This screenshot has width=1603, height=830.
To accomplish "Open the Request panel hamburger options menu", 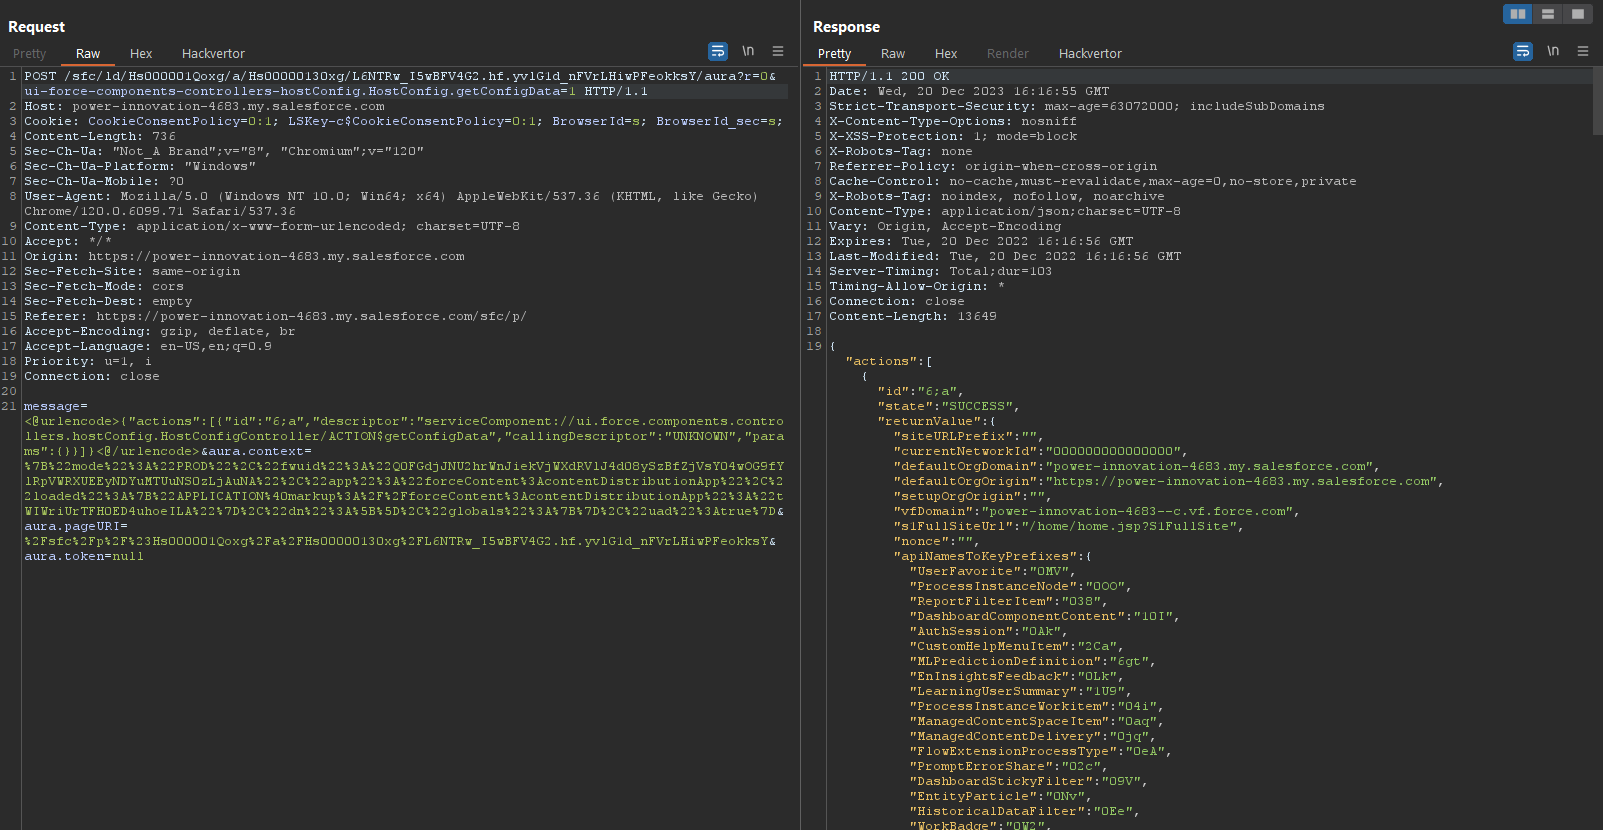I will coord(778,51).
